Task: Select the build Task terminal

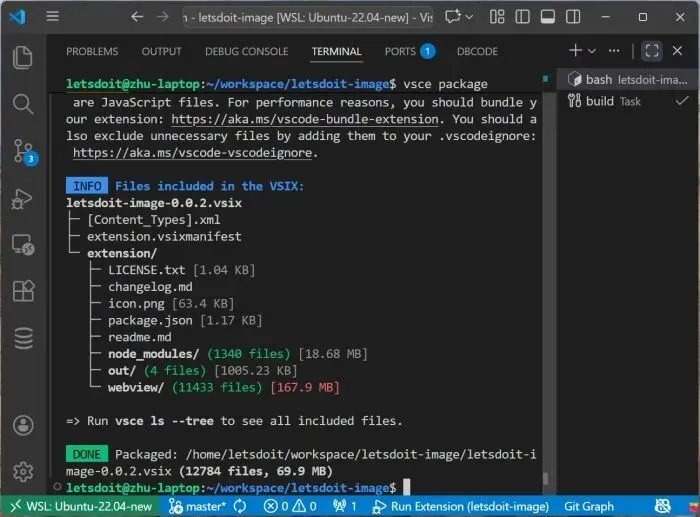Action: coord(628,101)
